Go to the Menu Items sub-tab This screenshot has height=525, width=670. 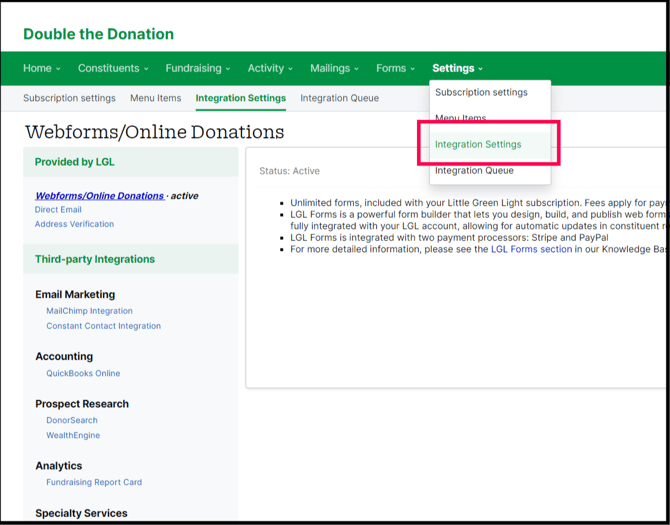click(x=156, y=98)
